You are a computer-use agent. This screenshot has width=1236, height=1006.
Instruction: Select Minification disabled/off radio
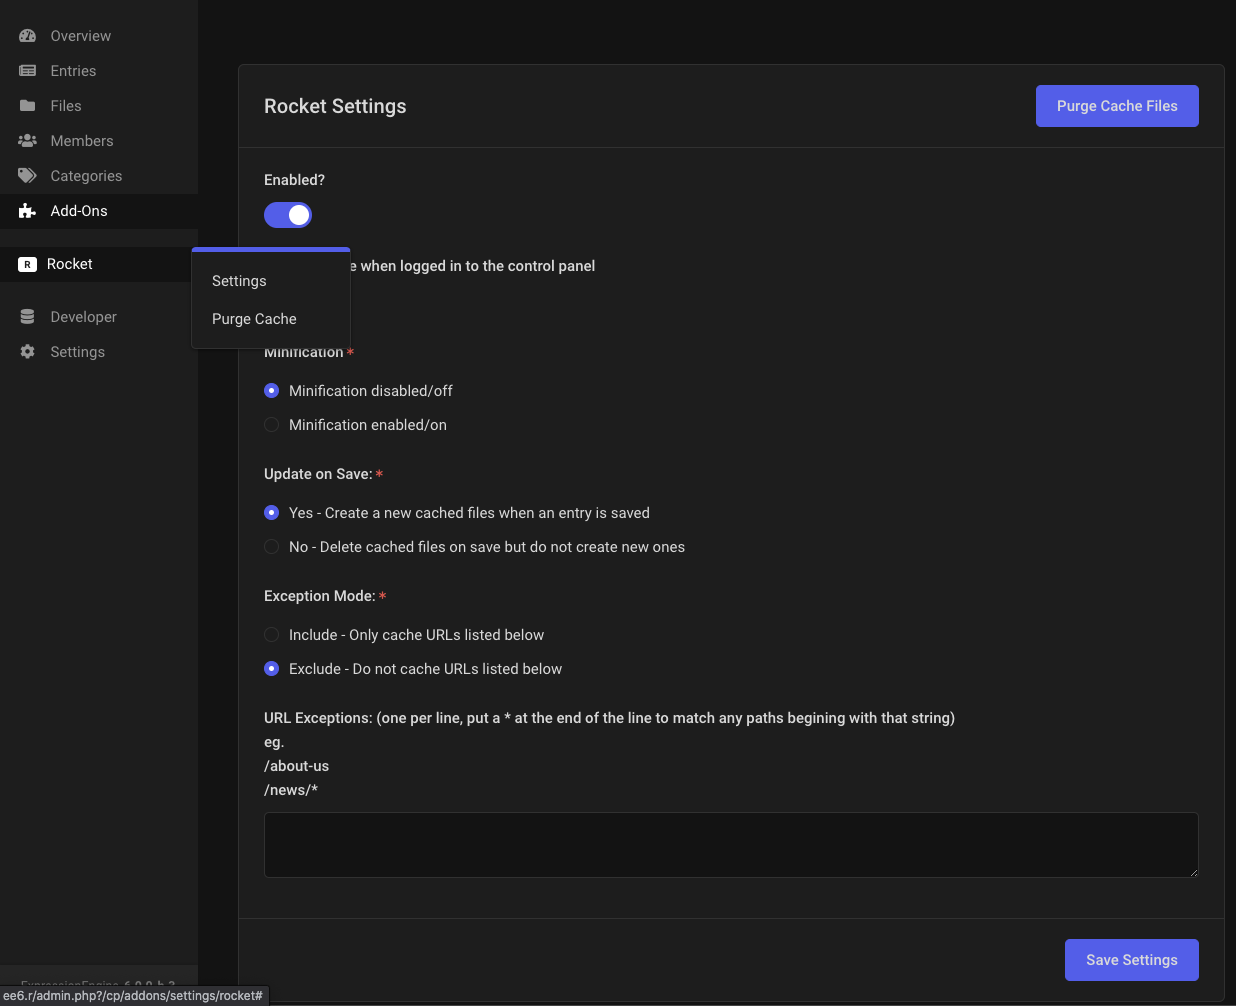click(271, 391)
